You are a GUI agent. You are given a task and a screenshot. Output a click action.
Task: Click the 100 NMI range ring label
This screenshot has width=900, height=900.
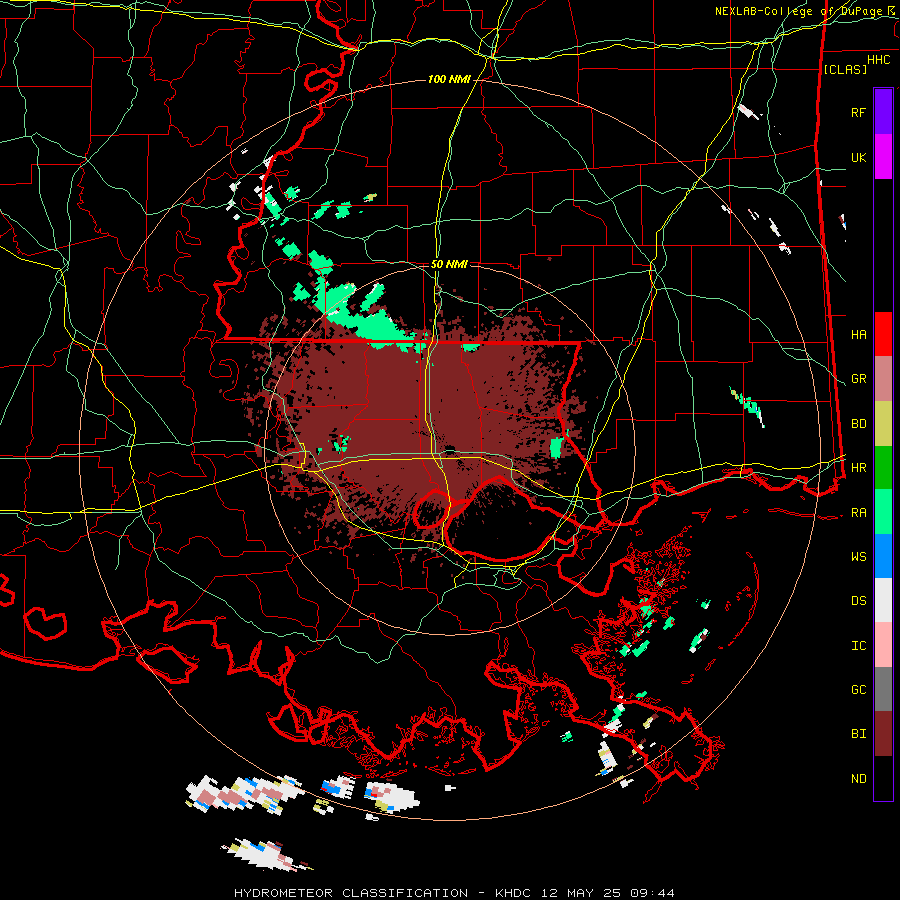click(x=449, y=79)
